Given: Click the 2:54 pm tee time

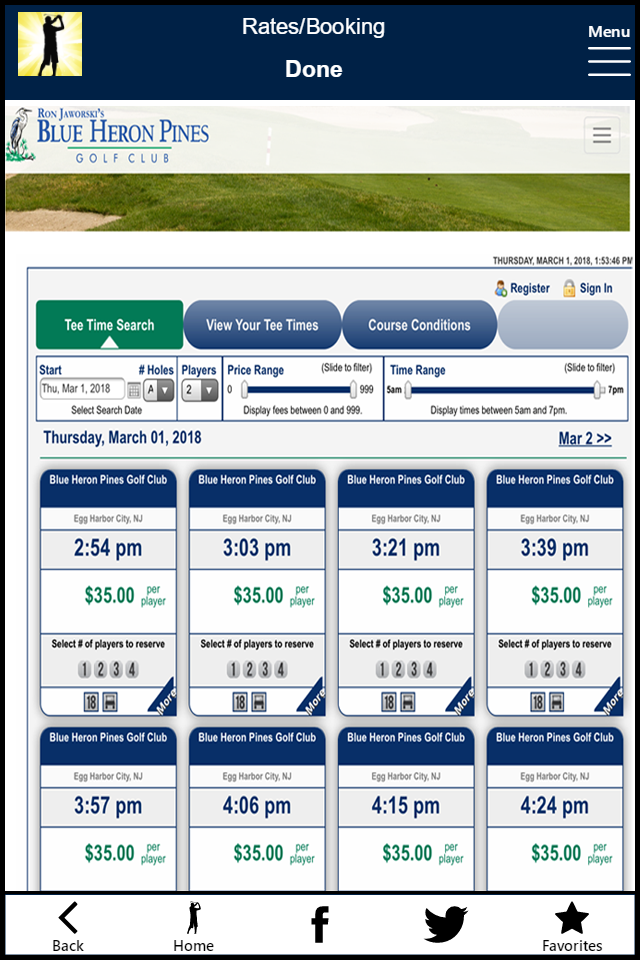Looking at the screenshot, I should click(108, 547).
